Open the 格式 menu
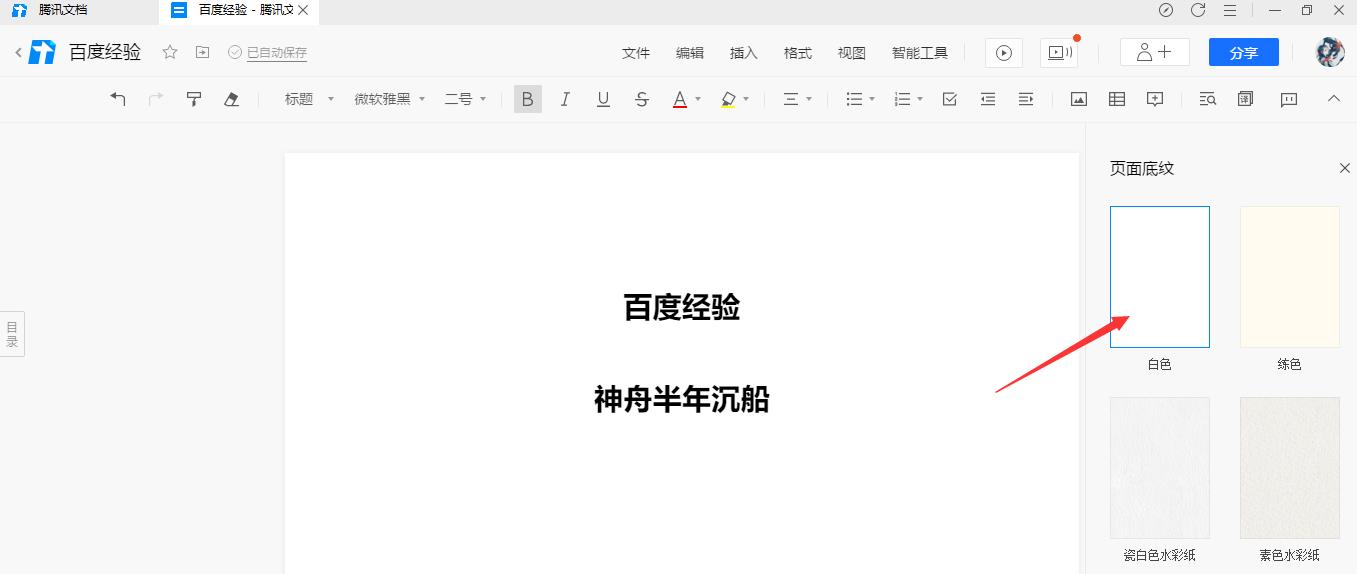 pos(798,53)
